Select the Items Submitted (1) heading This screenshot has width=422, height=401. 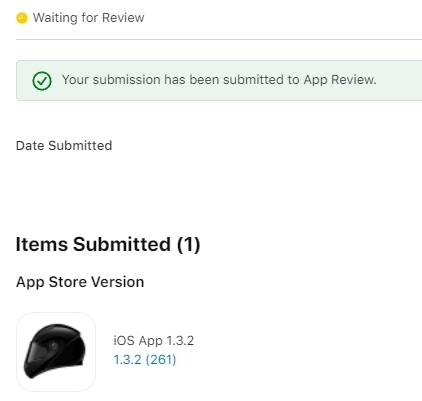[108, 244]
